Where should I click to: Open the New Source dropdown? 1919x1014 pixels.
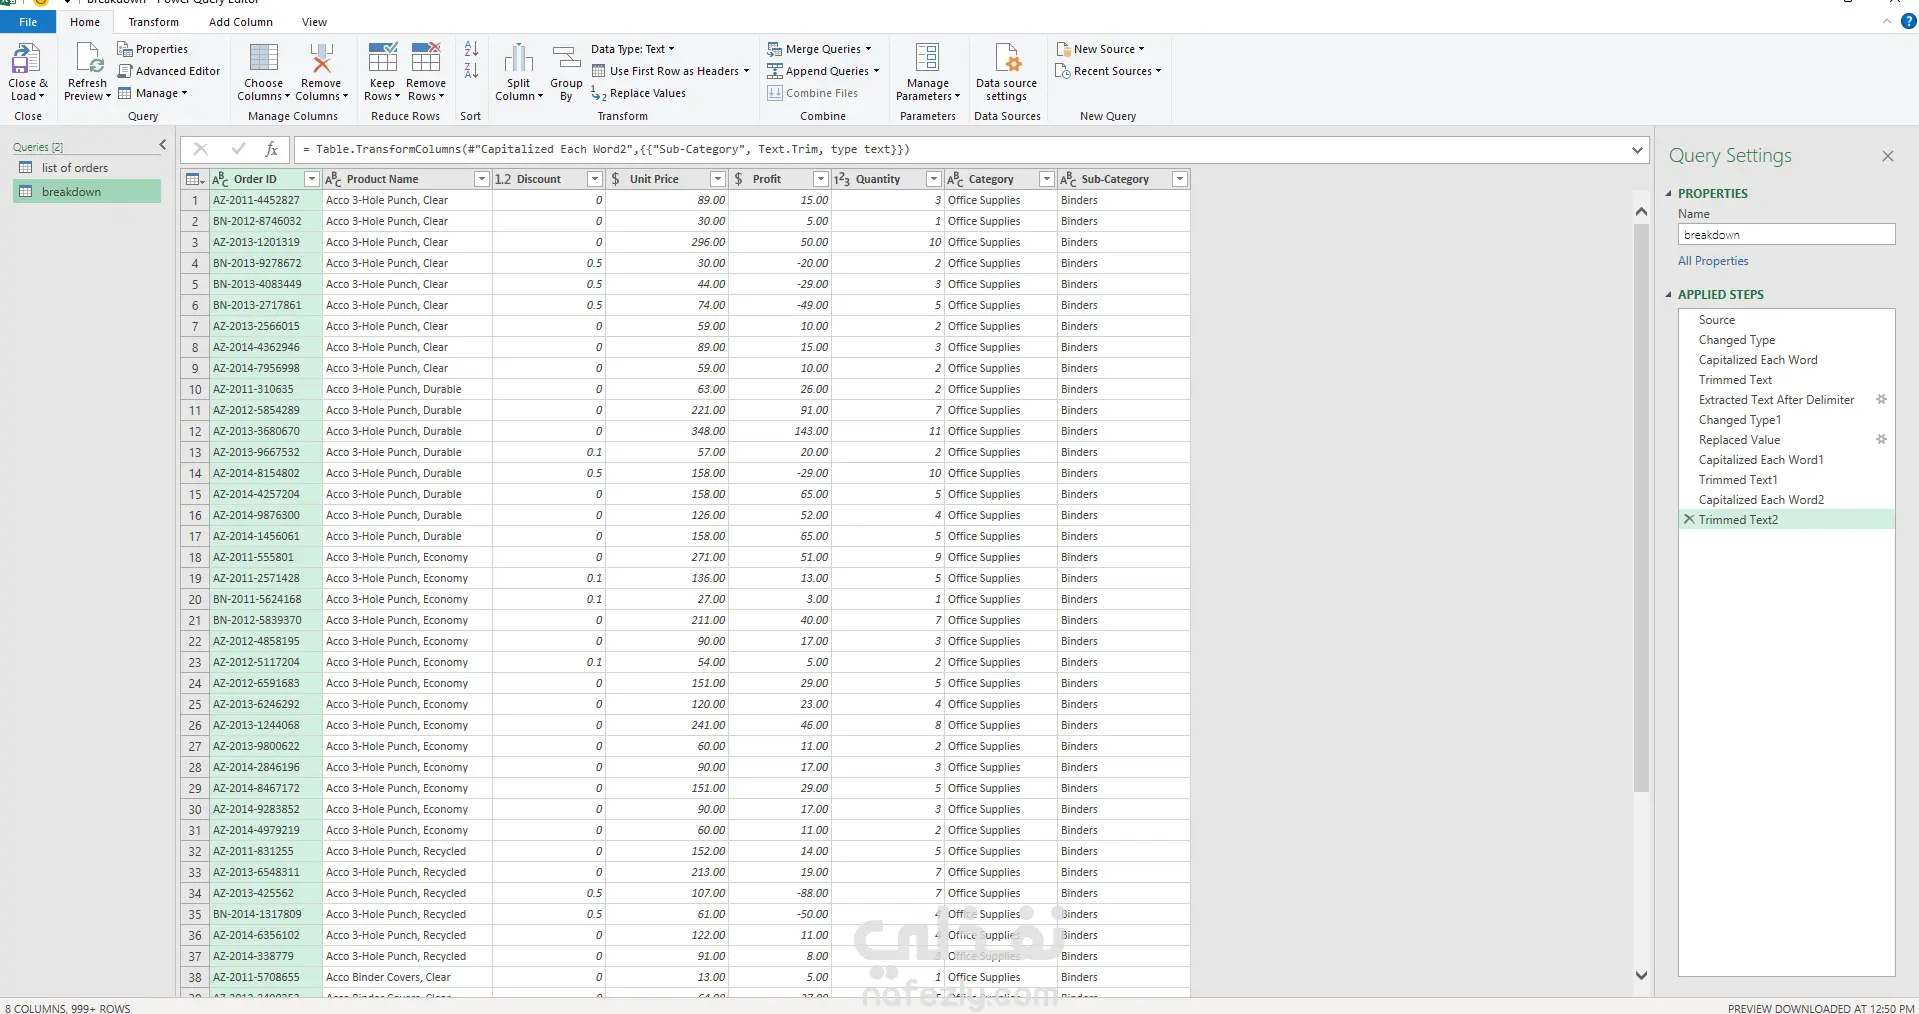pos(1100,49)
